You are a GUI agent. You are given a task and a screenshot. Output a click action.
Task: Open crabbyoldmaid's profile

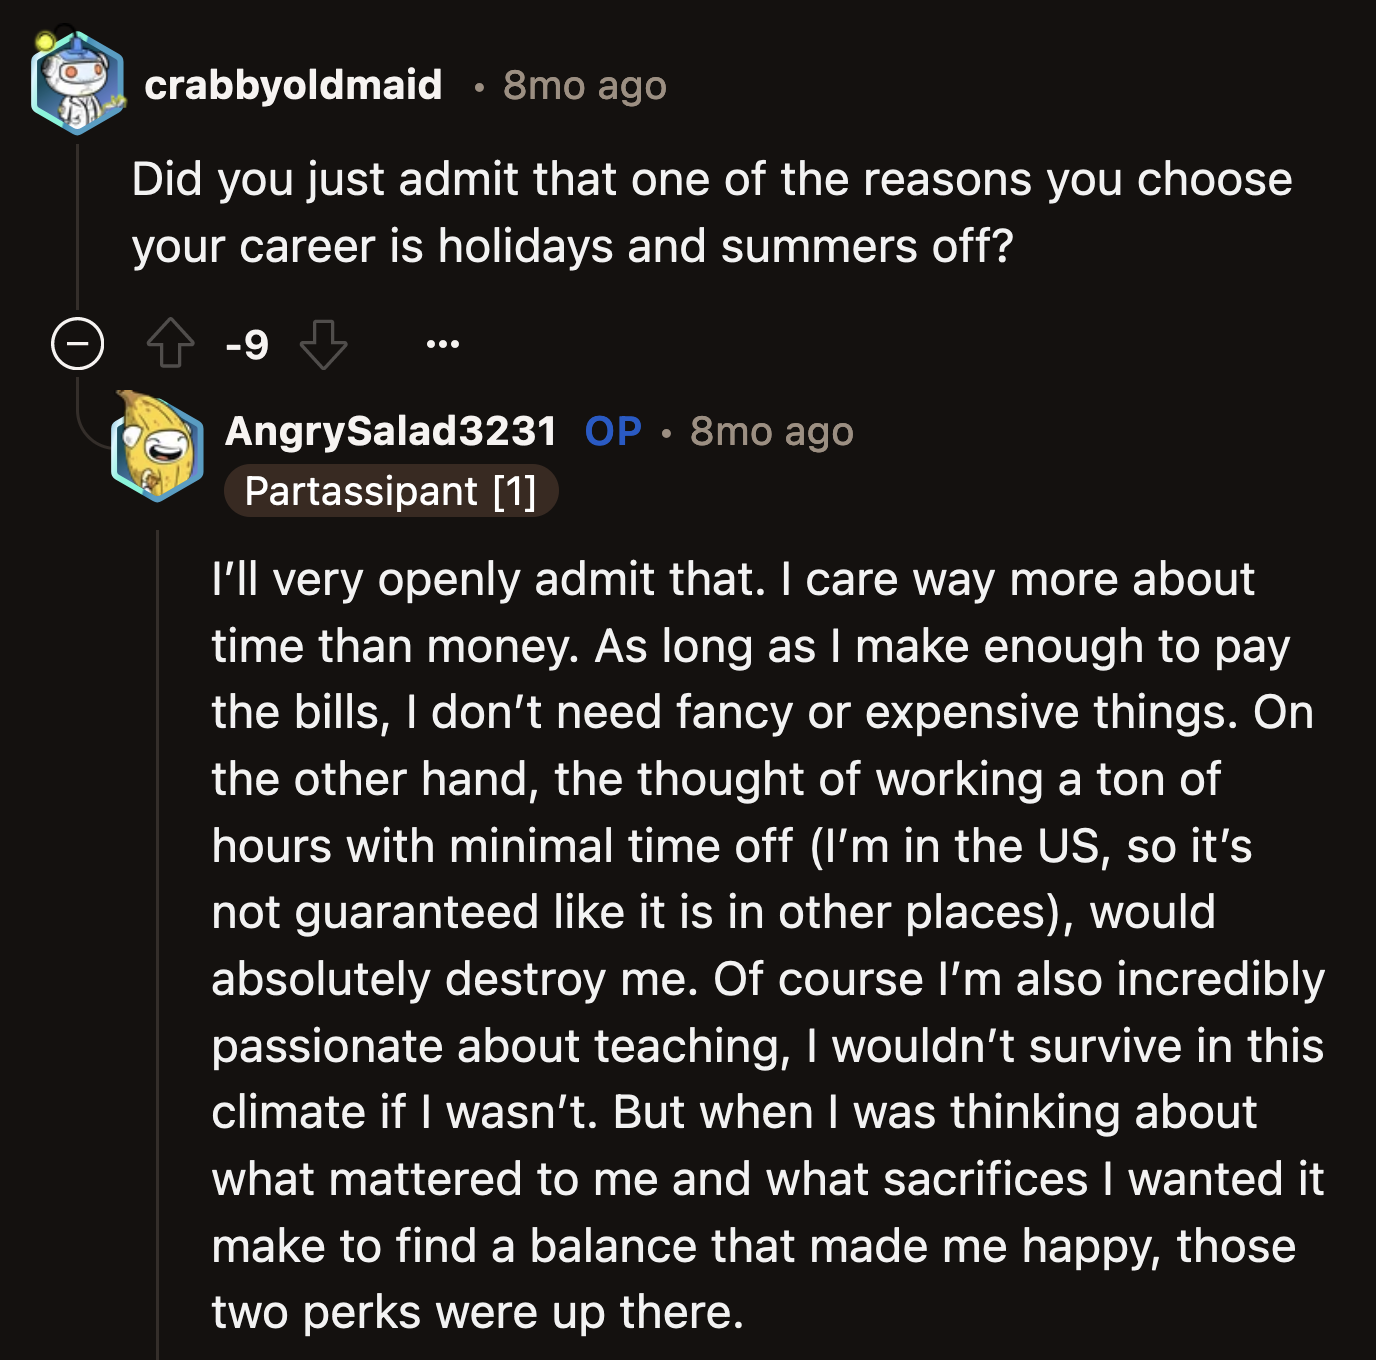click(x=295, y=85)
